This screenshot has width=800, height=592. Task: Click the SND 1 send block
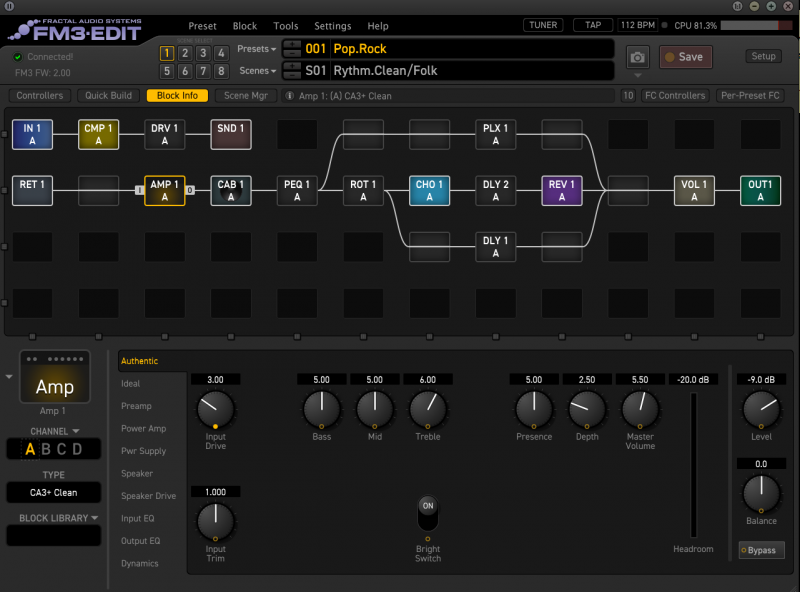[230, 134]
